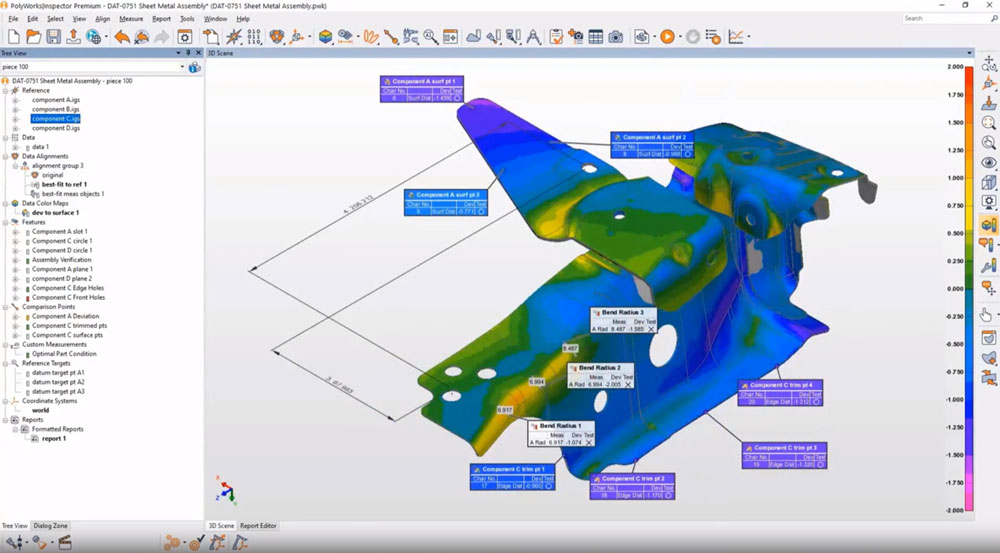The width and height of the screenshot is (1000, 553).
Task: Collapse the Data Alignments branch
Action: click(5, 156)
